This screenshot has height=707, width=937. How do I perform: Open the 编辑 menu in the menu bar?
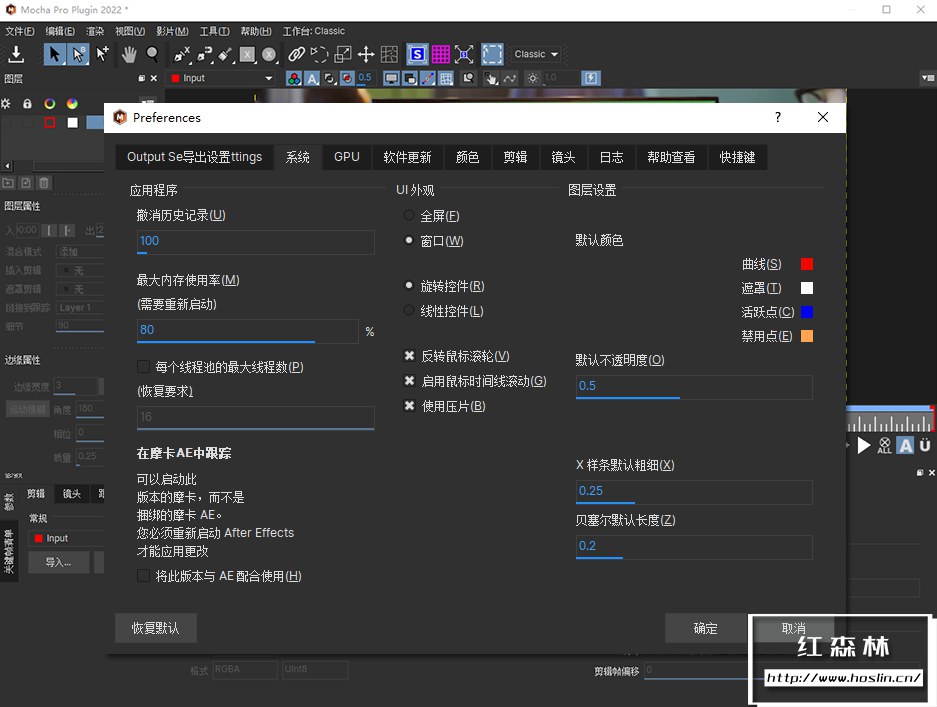point(58,30)
